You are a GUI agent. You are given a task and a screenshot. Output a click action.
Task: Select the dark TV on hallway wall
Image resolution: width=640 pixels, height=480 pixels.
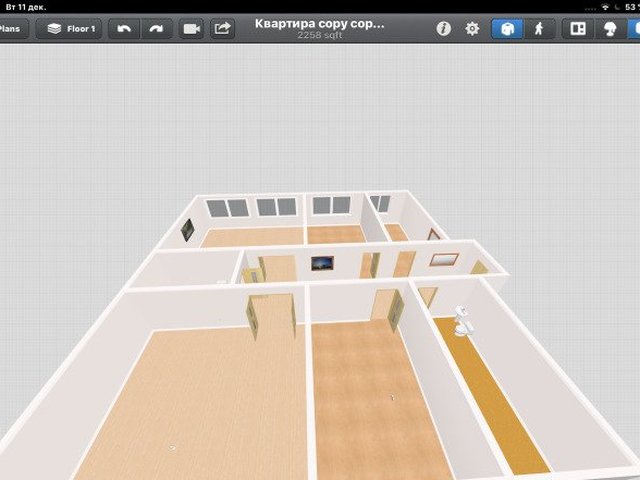[x=322, y=263]
